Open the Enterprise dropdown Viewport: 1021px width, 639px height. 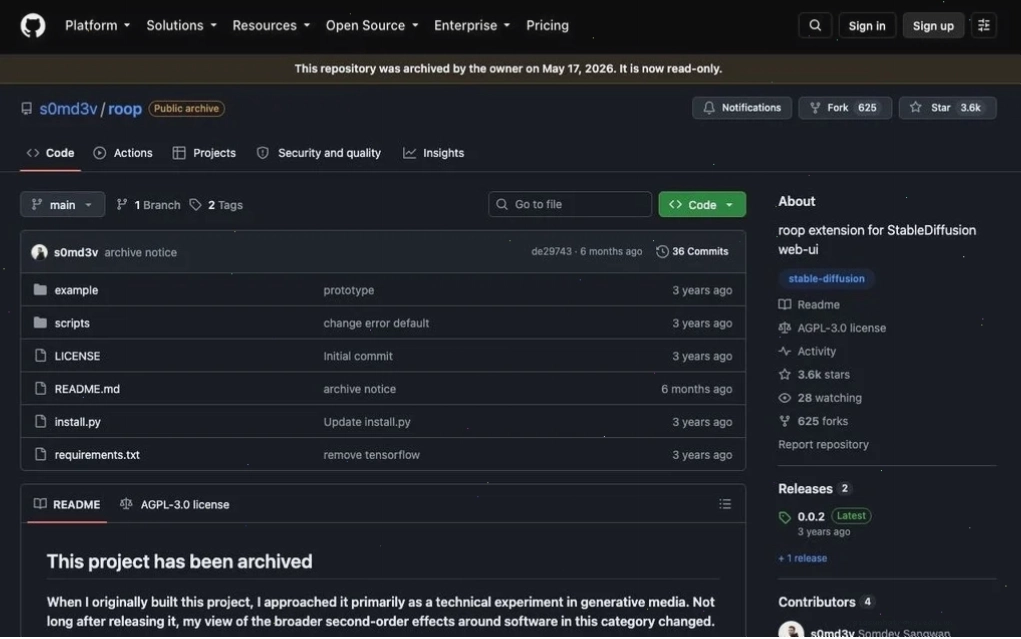pos(472,25)
